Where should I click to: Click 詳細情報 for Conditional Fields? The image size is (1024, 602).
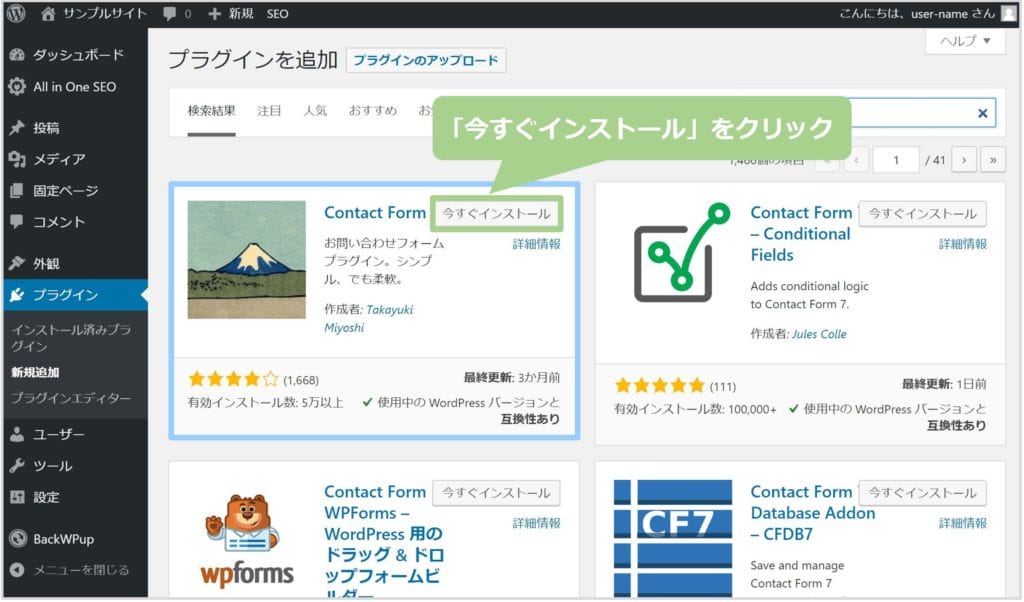click(963, 244)
